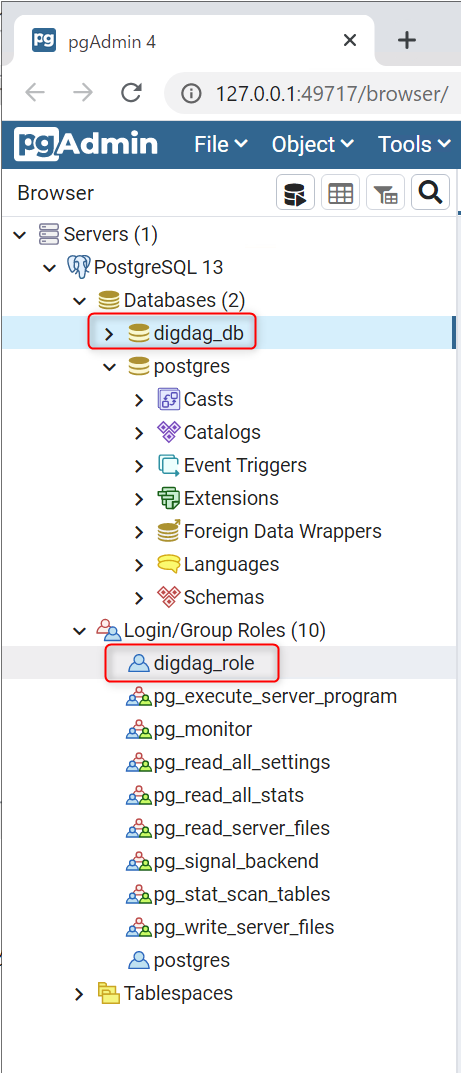Select the Servers (1) label

[x=111, y=235]
